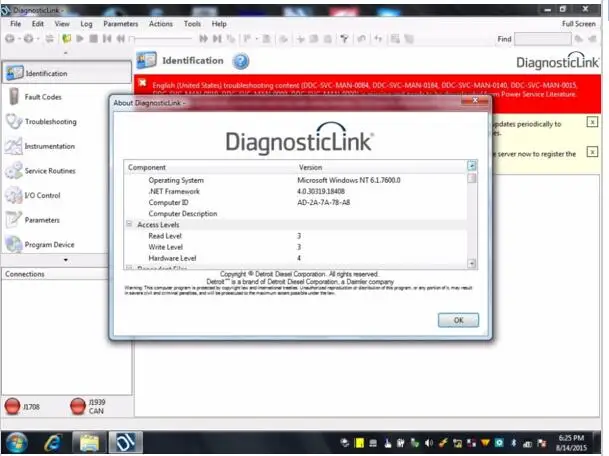Click the rewind log toolbar button
Screen dimensions: 609x456
pyautogui.click(x=121, y=38)
